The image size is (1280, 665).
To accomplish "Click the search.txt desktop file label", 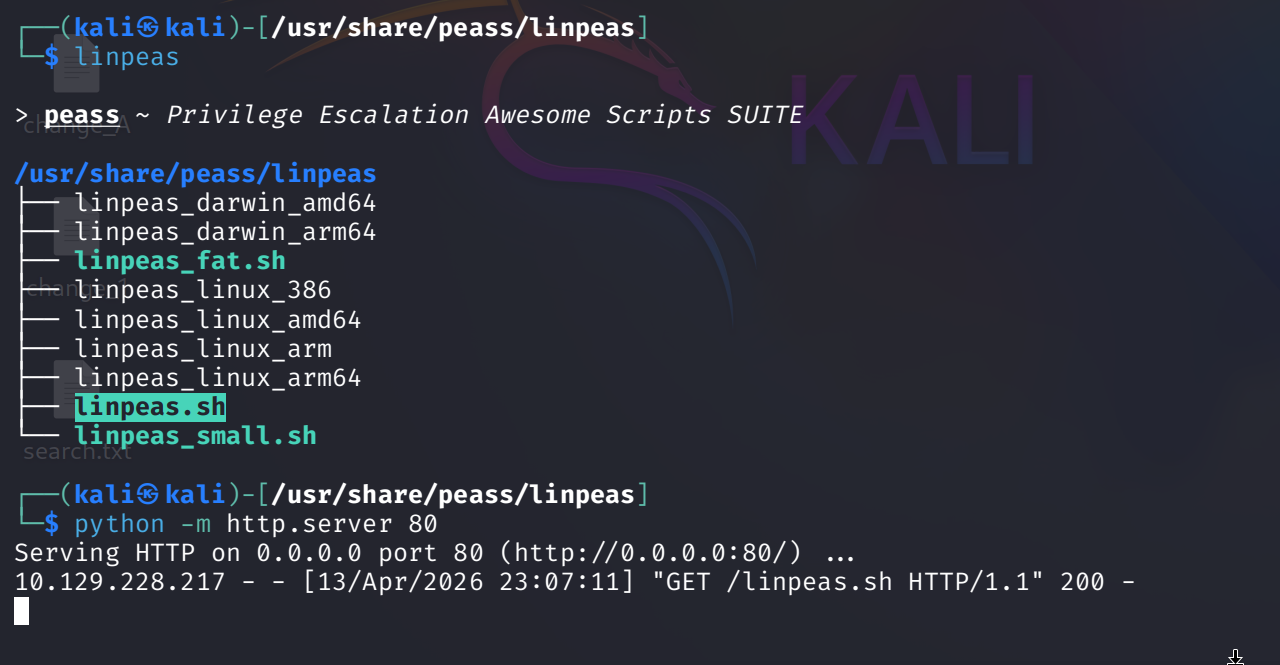I will [x=77, y=452].
